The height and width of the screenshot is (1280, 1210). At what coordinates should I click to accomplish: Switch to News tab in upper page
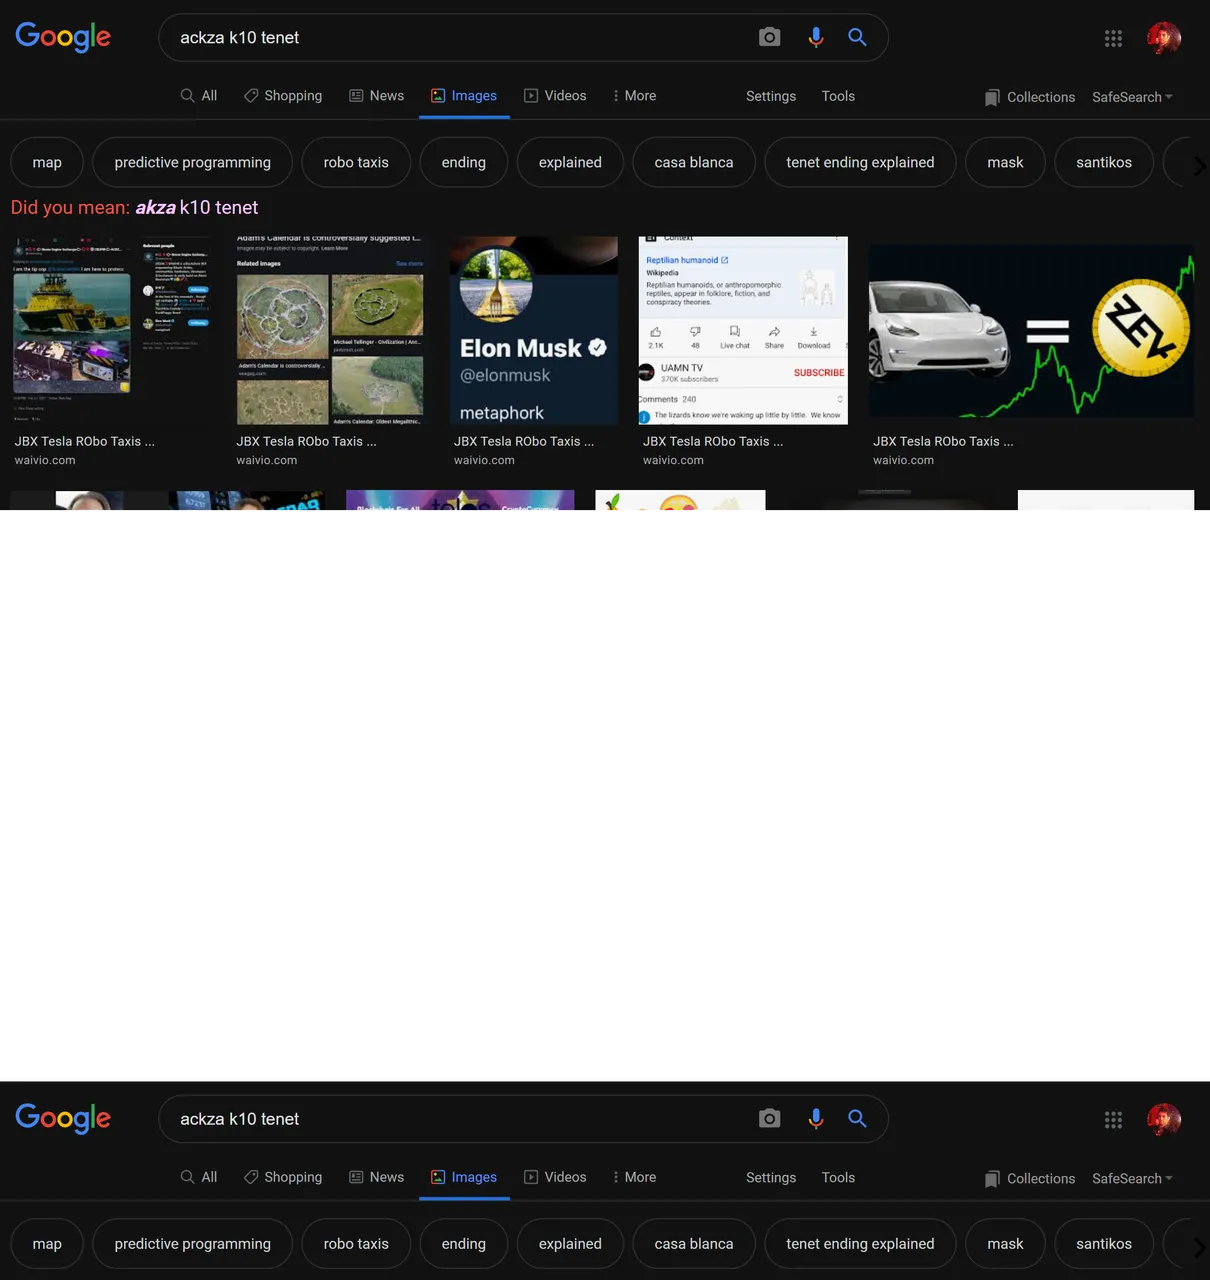pyautogui.click(x=376, y=96)
